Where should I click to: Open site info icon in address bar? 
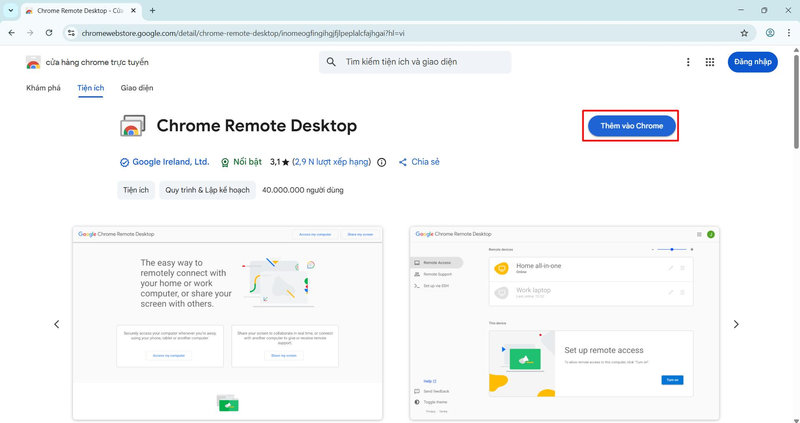[x=71, y=33]
